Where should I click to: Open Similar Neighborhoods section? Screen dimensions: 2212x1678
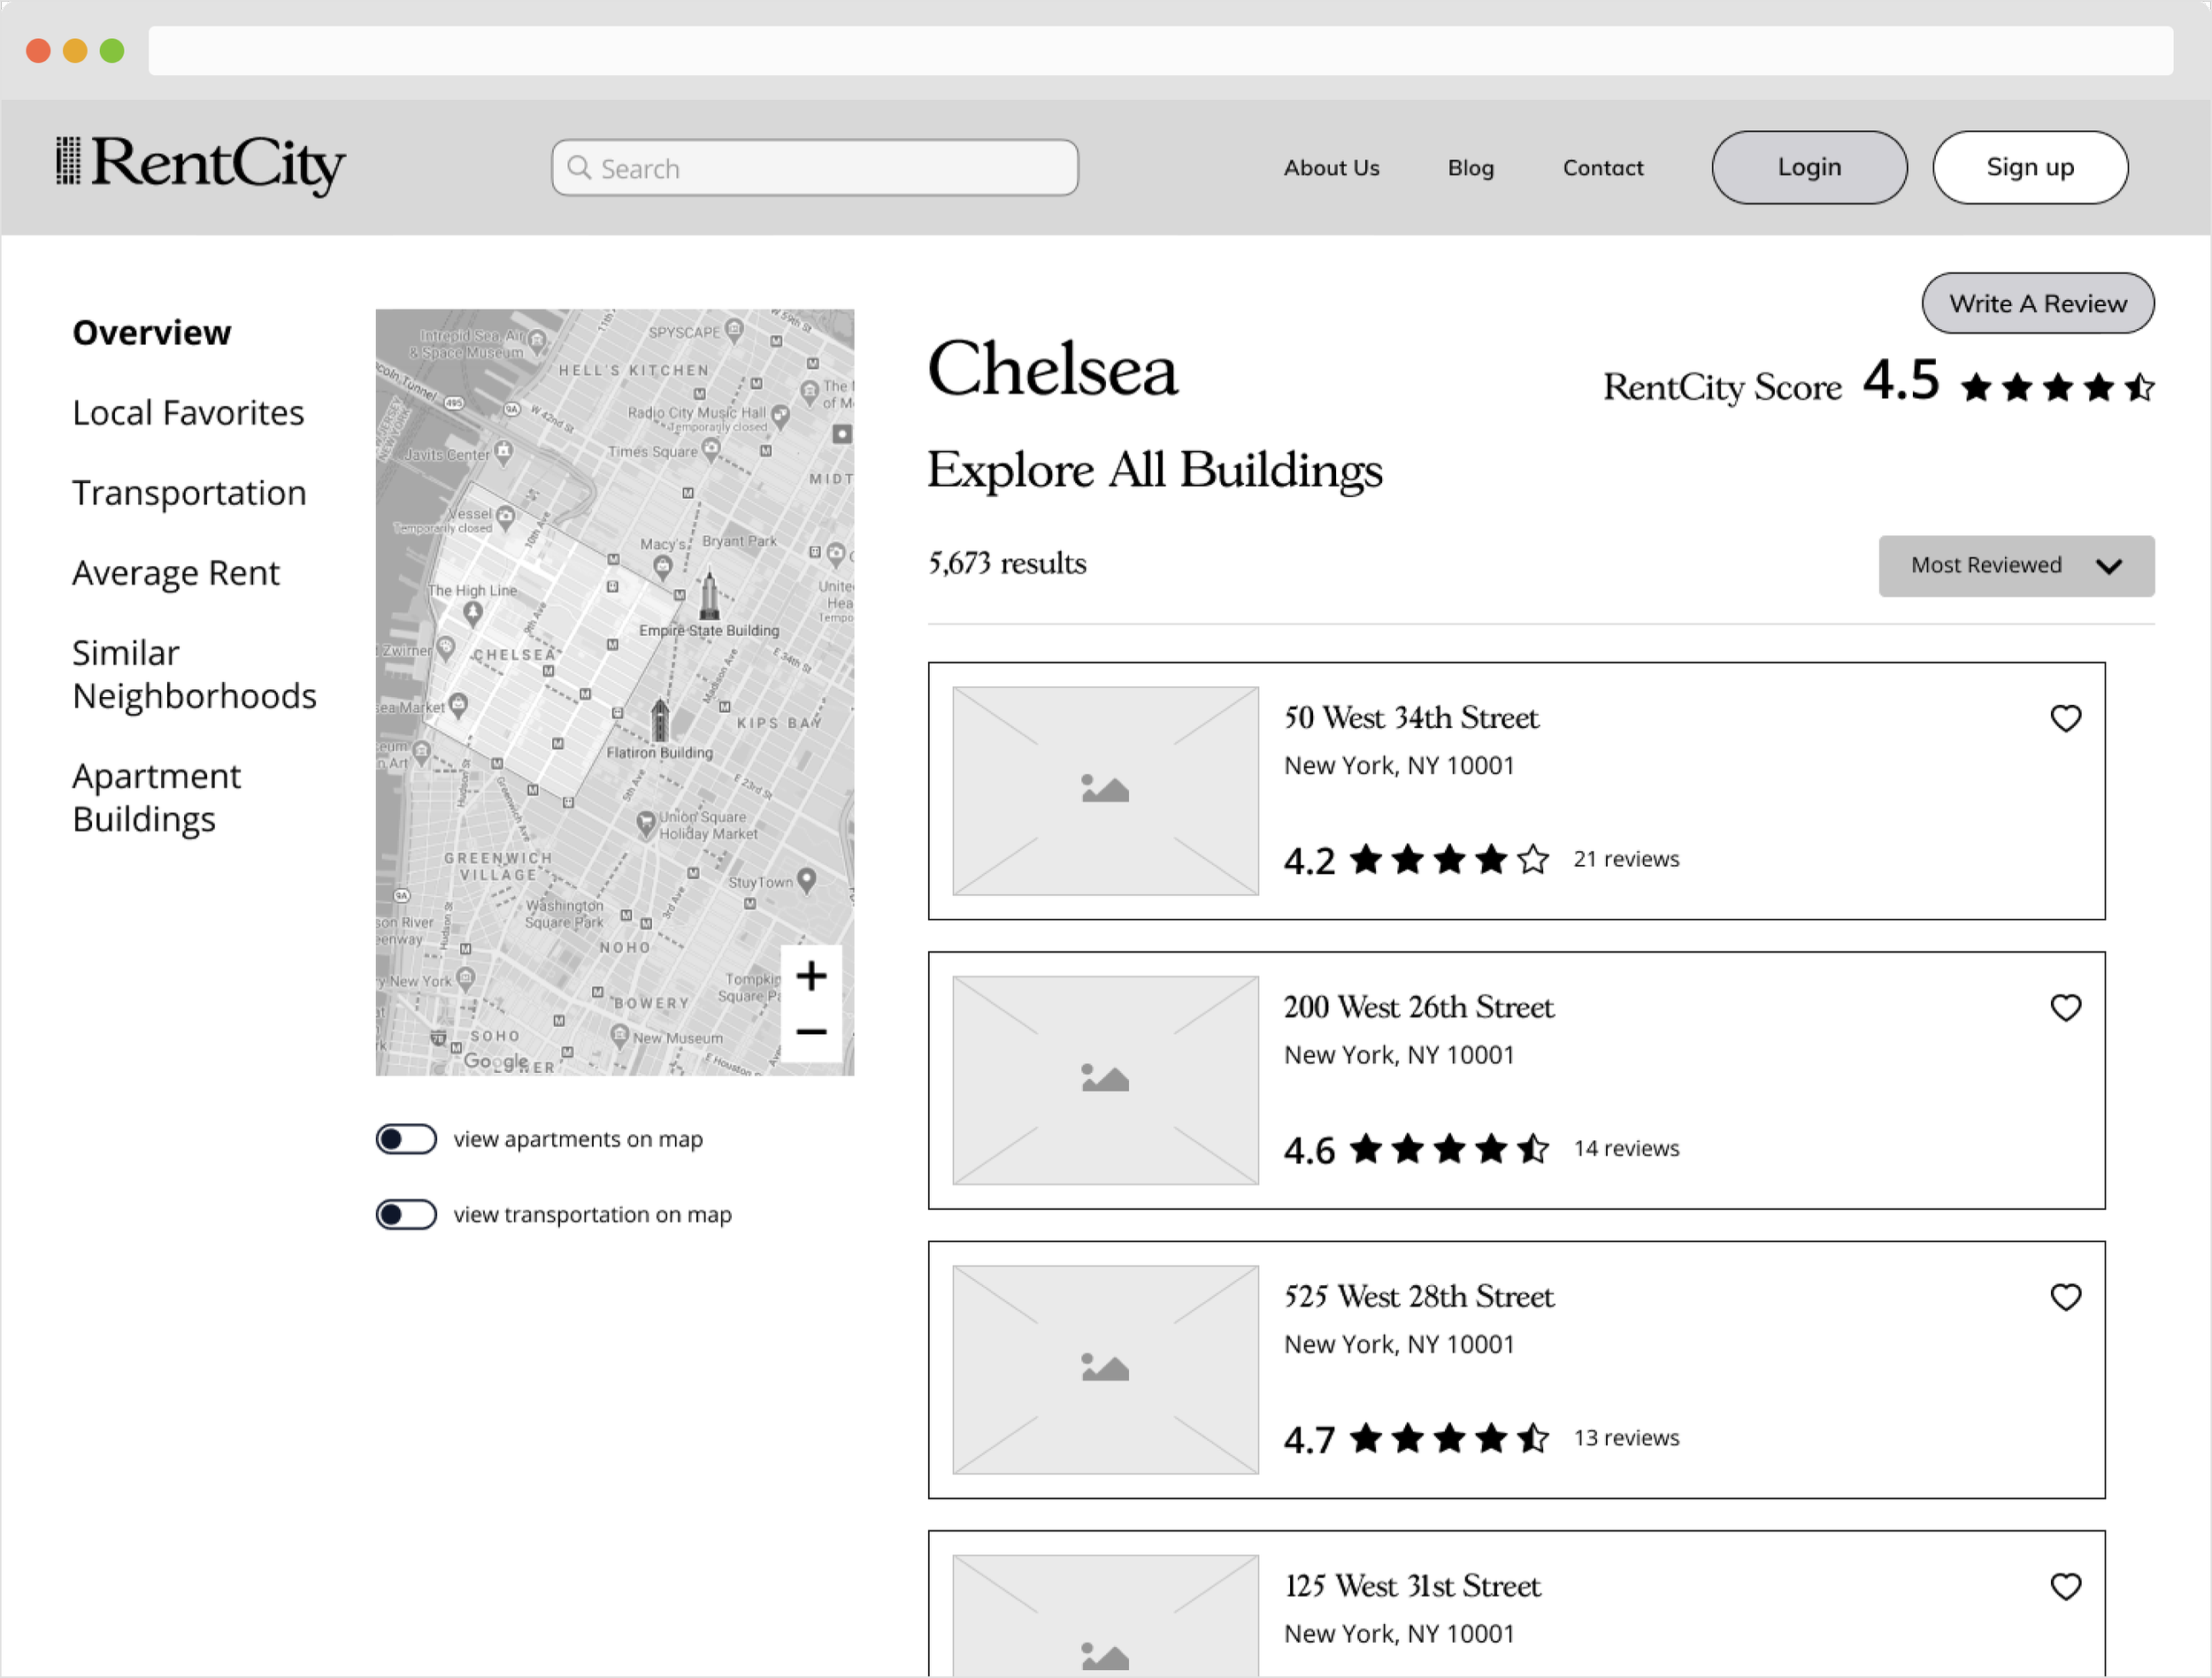pyautogui.click(x=194, y=674)
